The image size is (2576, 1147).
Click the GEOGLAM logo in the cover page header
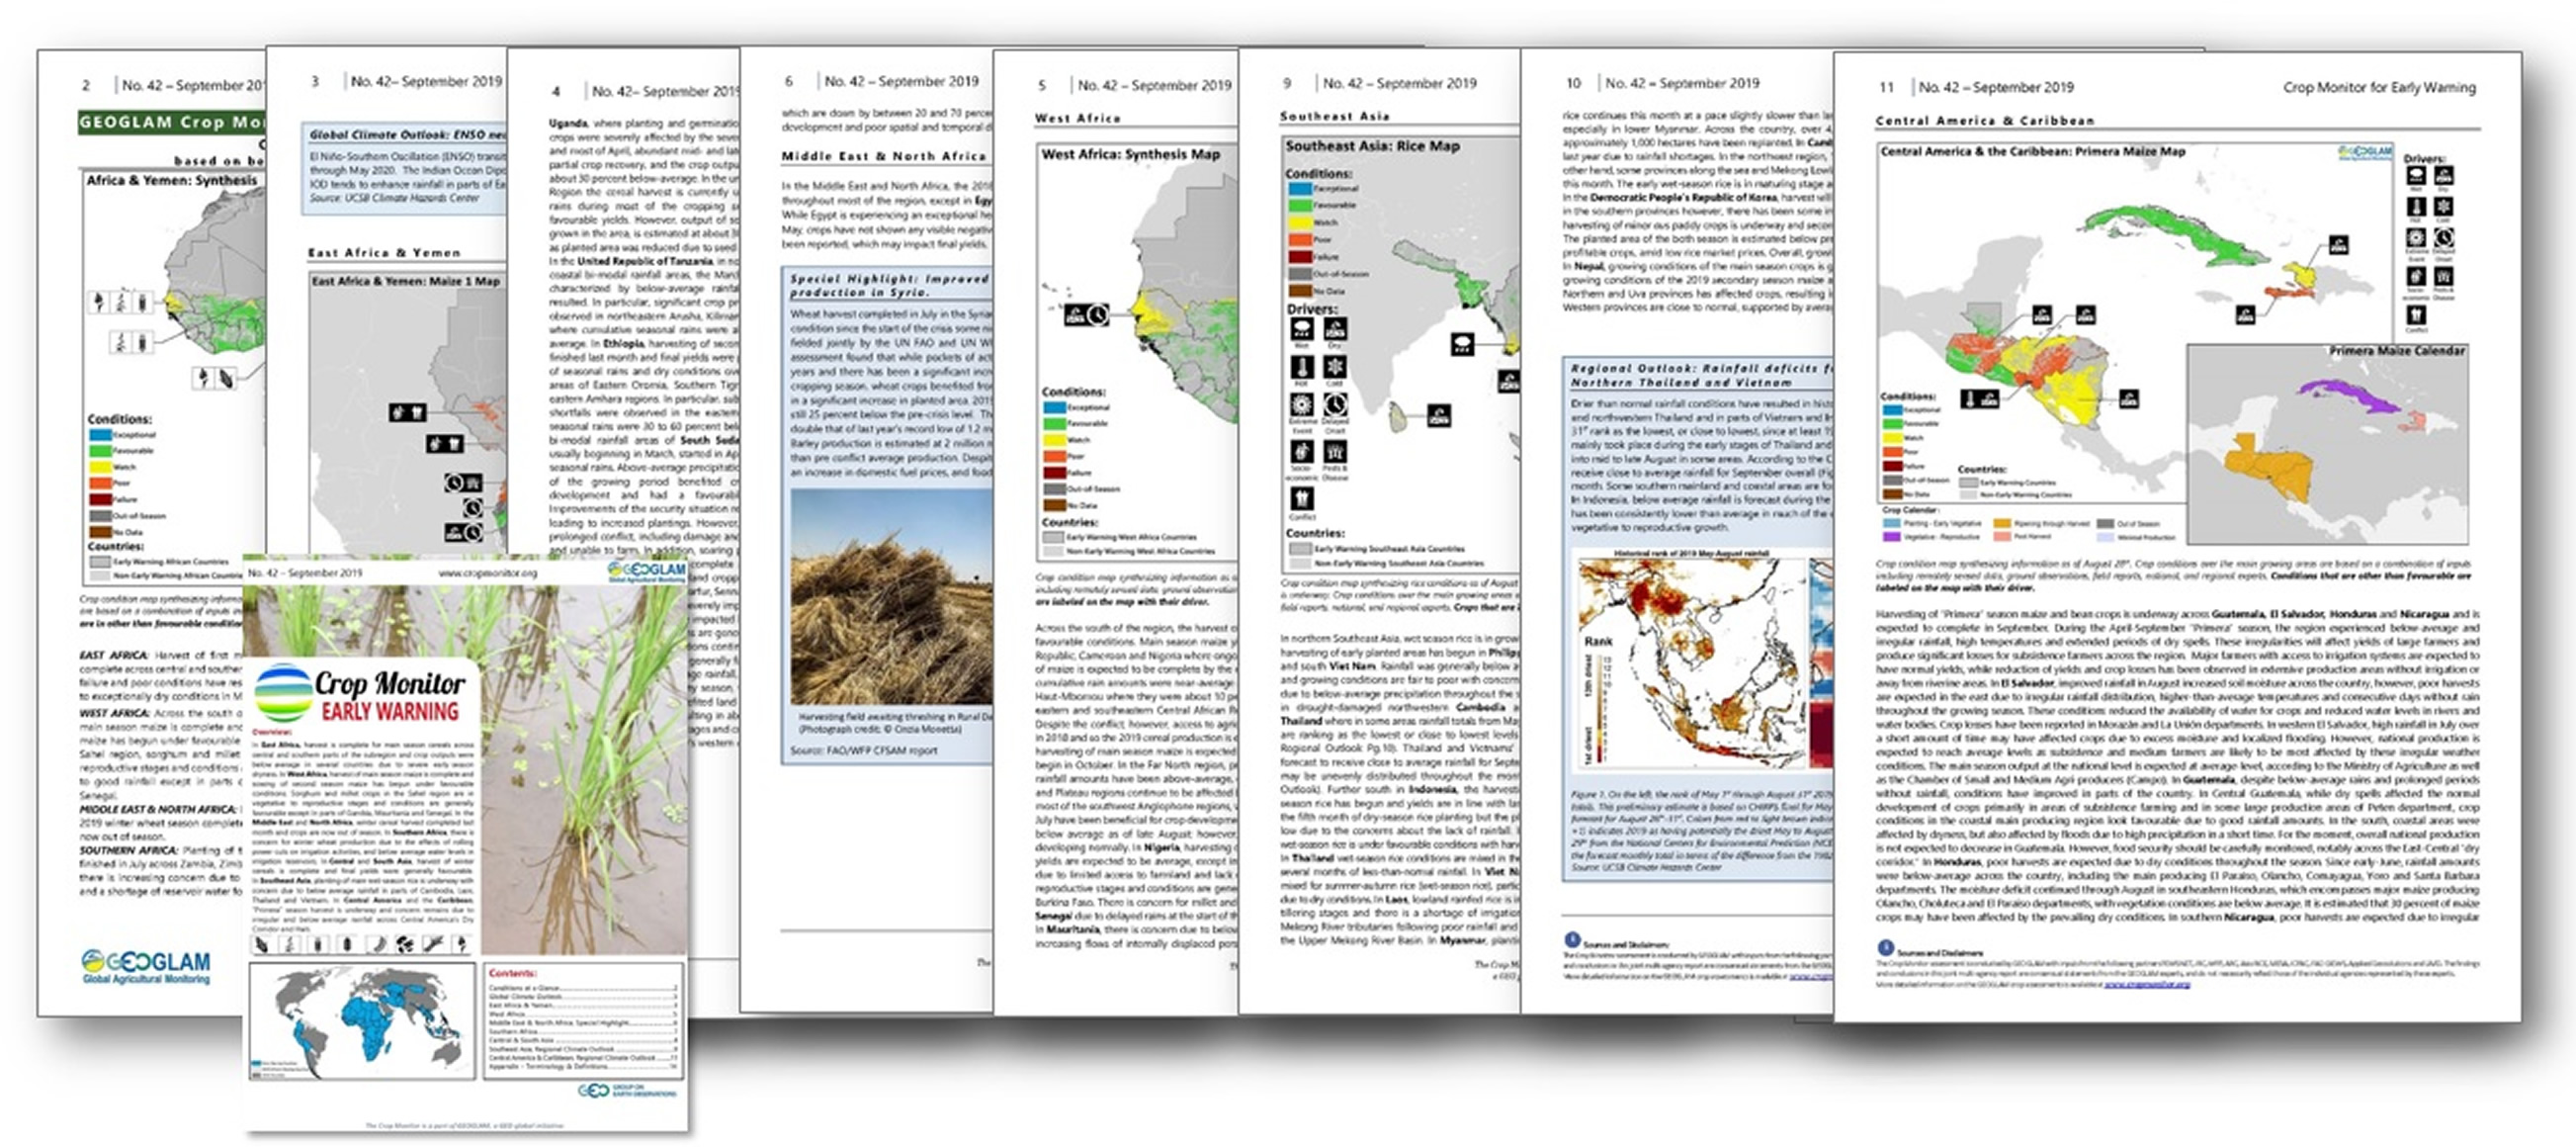click(x=646, y=572)
